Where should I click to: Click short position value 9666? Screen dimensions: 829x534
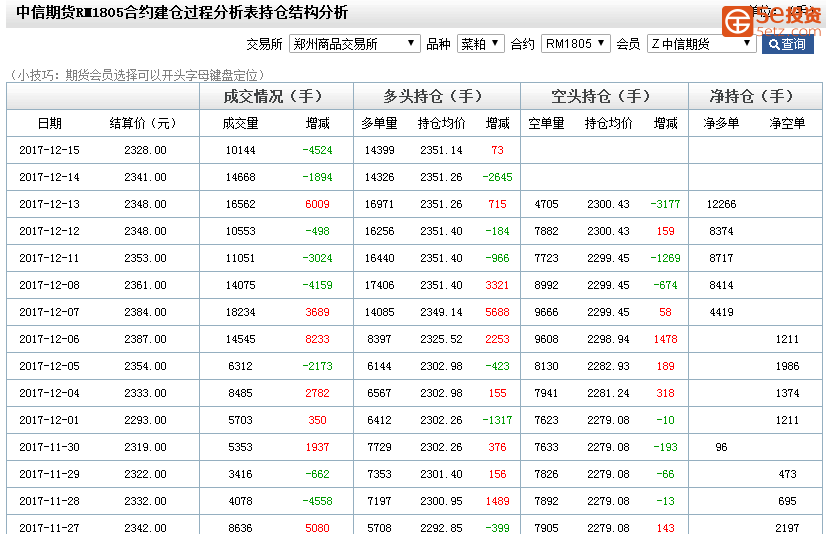point(546,312)
